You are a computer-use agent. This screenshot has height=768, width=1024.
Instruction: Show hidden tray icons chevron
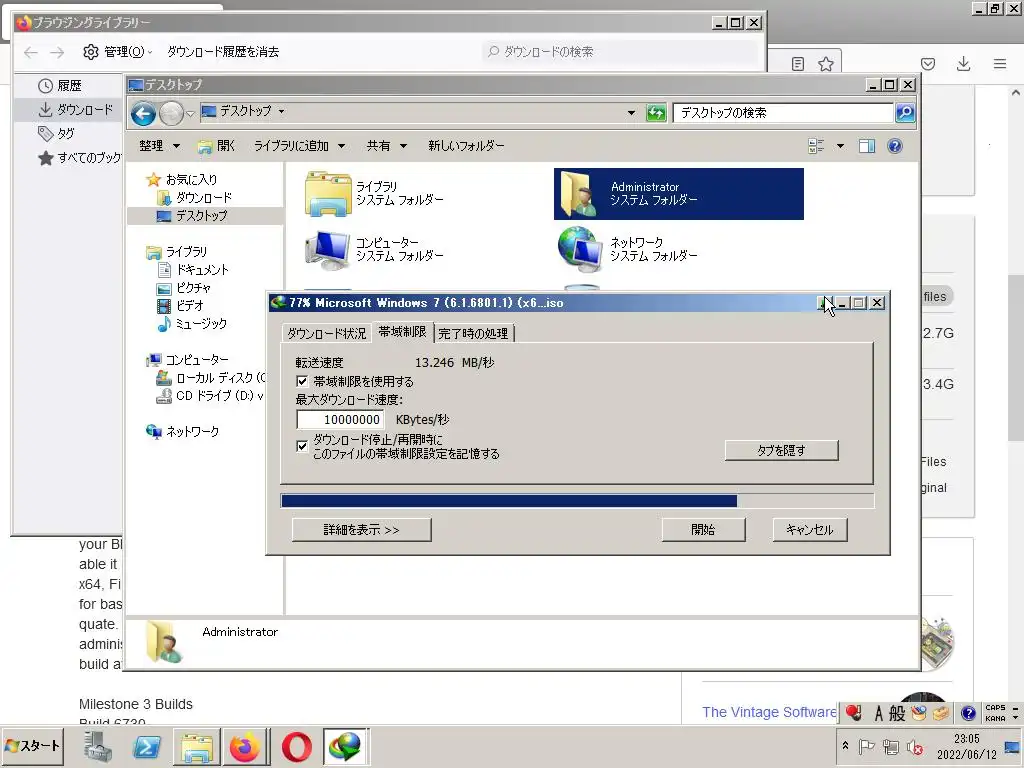pos(845,746)
